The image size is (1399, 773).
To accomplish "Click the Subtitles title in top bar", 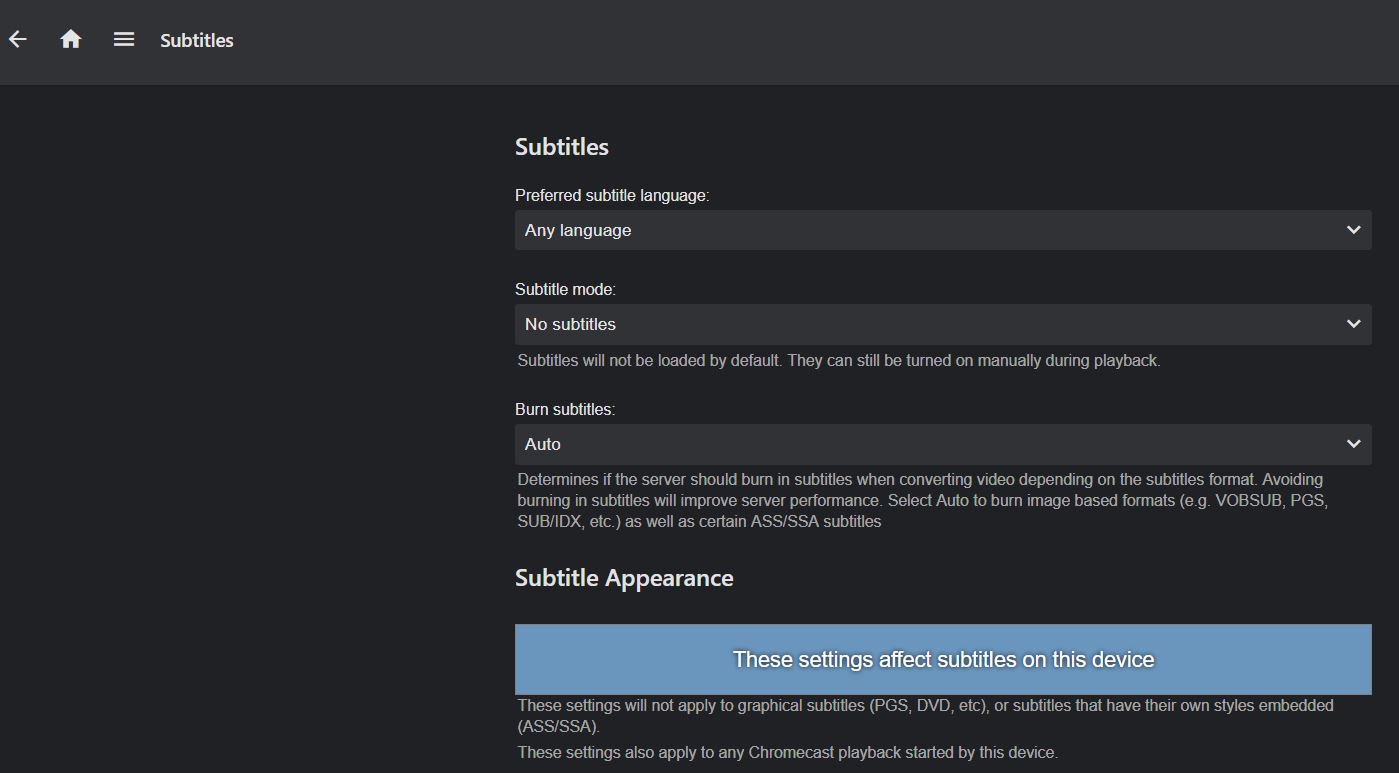I will pos(197,41).
